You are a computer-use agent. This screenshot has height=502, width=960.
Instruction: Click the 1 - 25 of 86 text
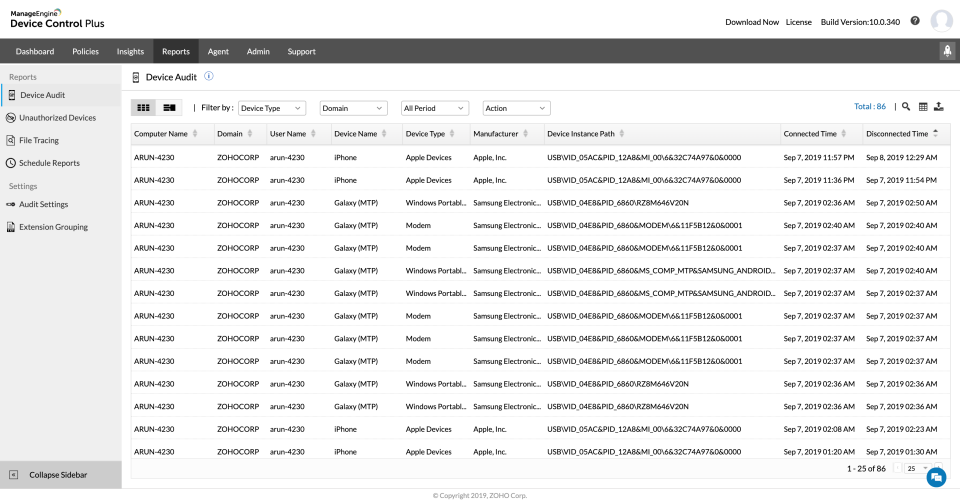tap(866, 469)
